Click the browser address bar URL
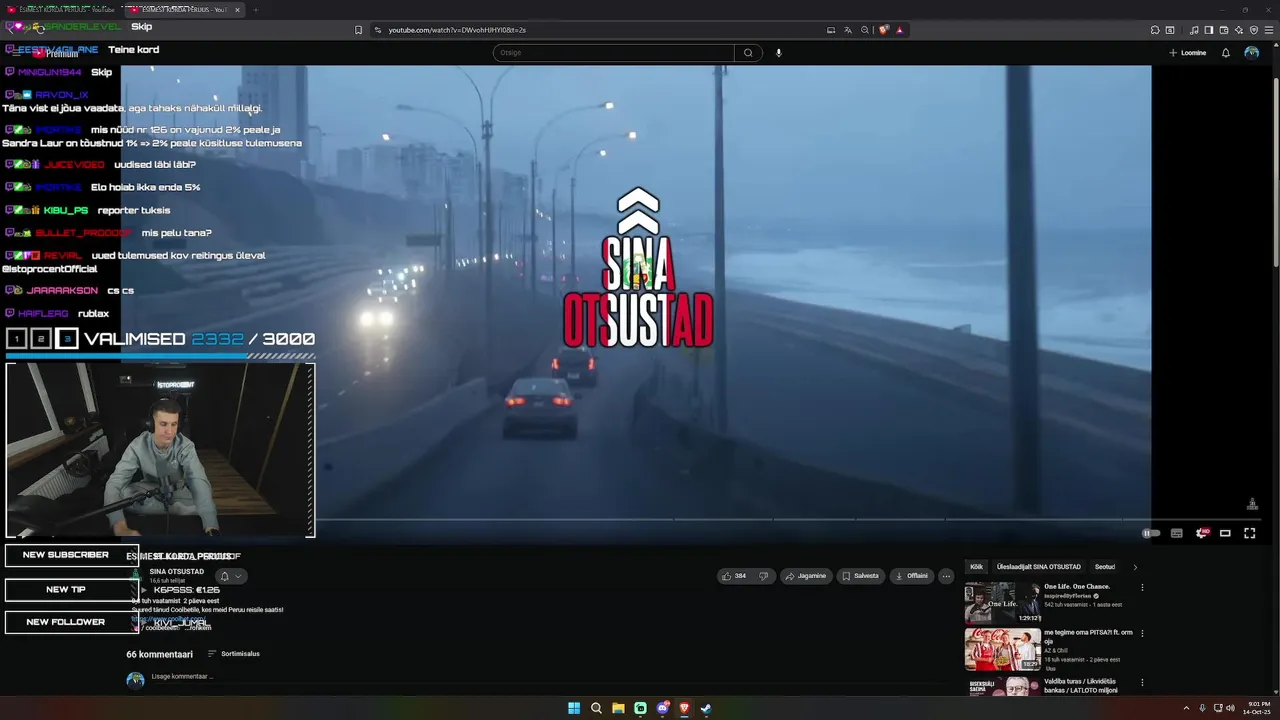This screenshot has height=720, width=1280. click(x=457, y=30)
